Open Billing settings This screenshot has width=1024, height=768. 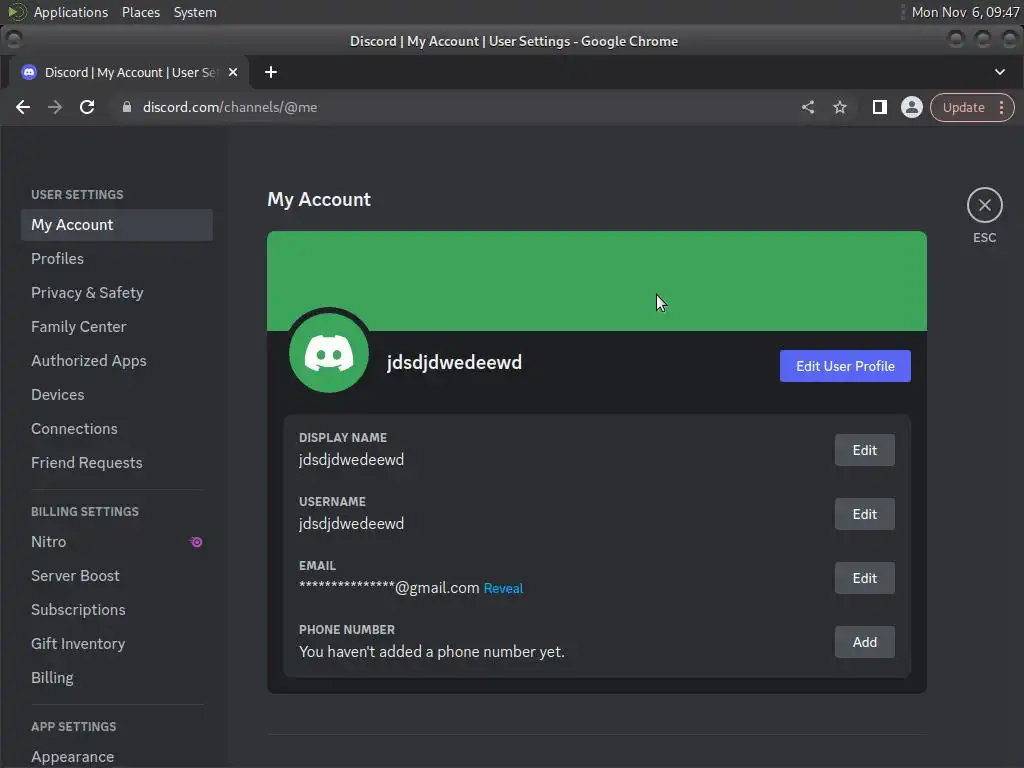pyautogui.click(x=117, y=677)
